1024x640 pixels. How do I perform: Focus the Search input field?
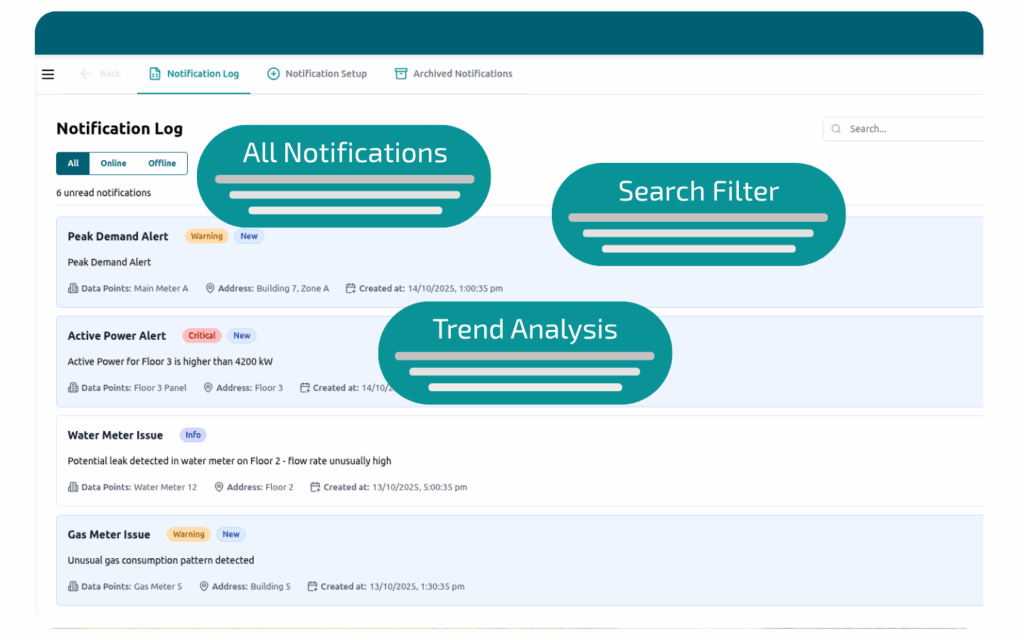click(x=910, y=129)
